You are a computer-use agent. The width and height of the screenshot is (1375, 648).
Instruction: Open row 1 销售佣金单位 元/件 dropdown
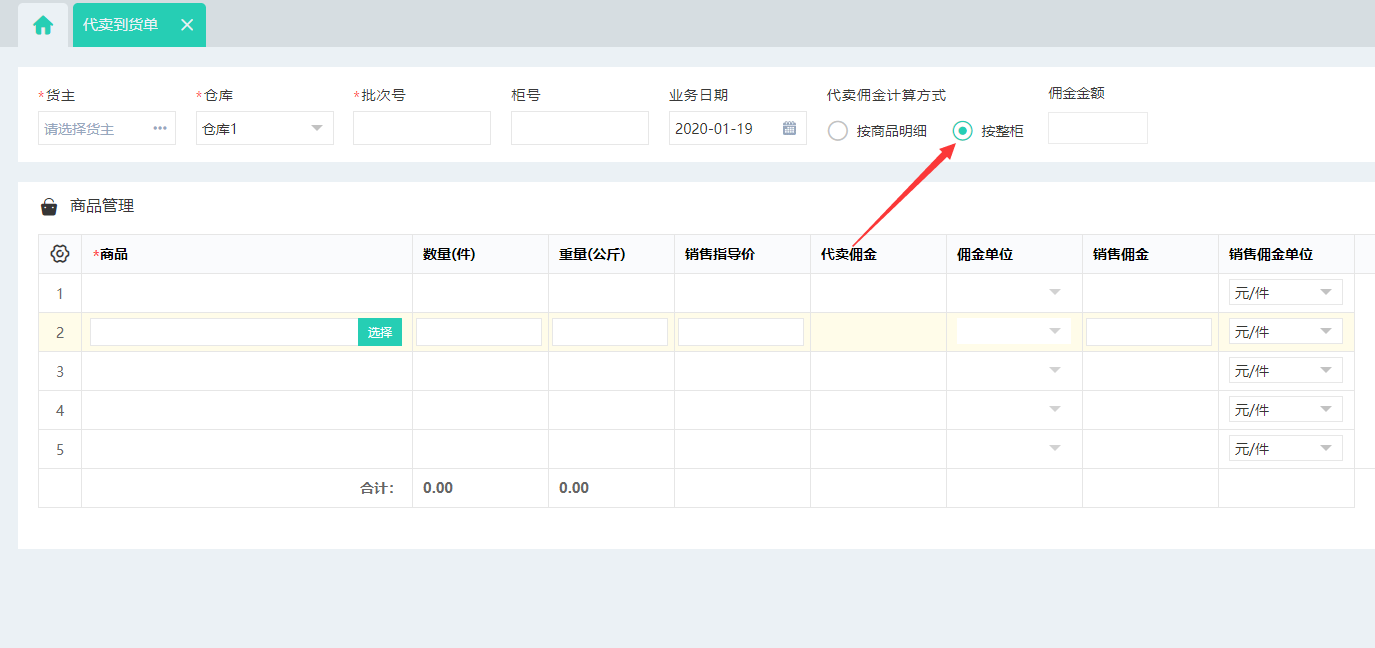tap(1286, 292)
